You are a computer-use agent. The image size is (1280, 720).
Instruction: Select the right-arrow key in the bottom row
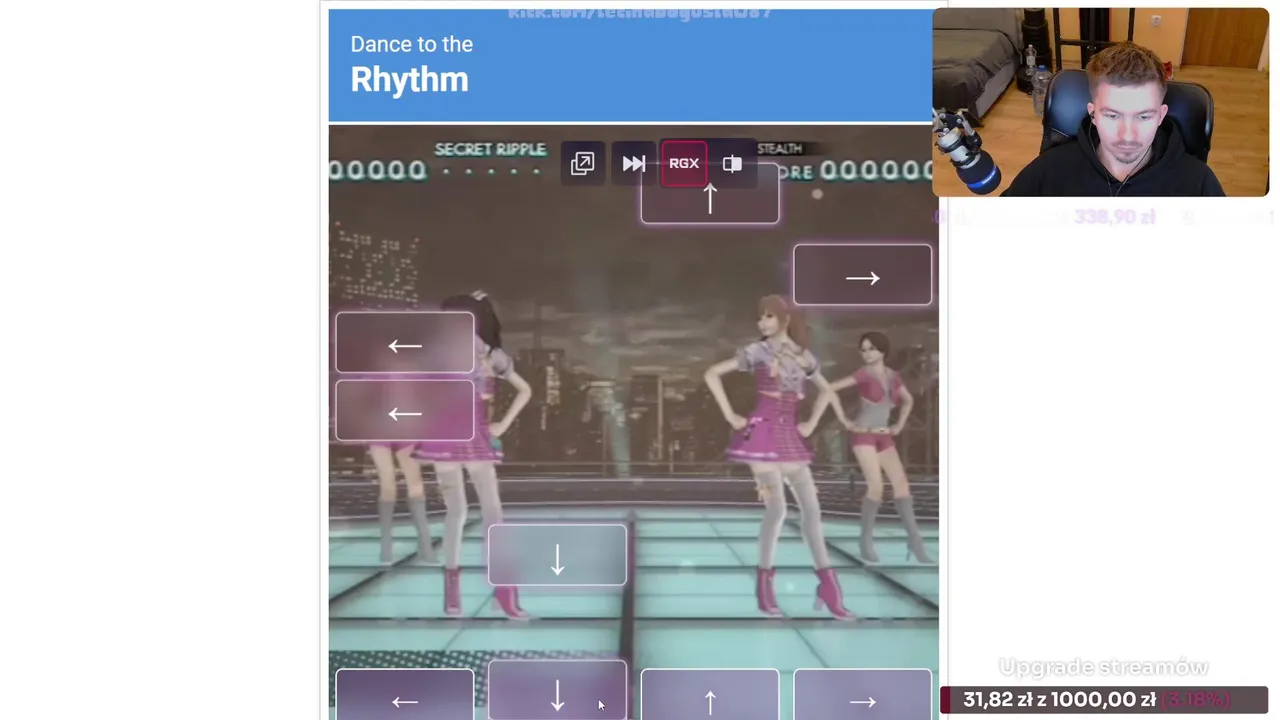[x=862, y=695]
